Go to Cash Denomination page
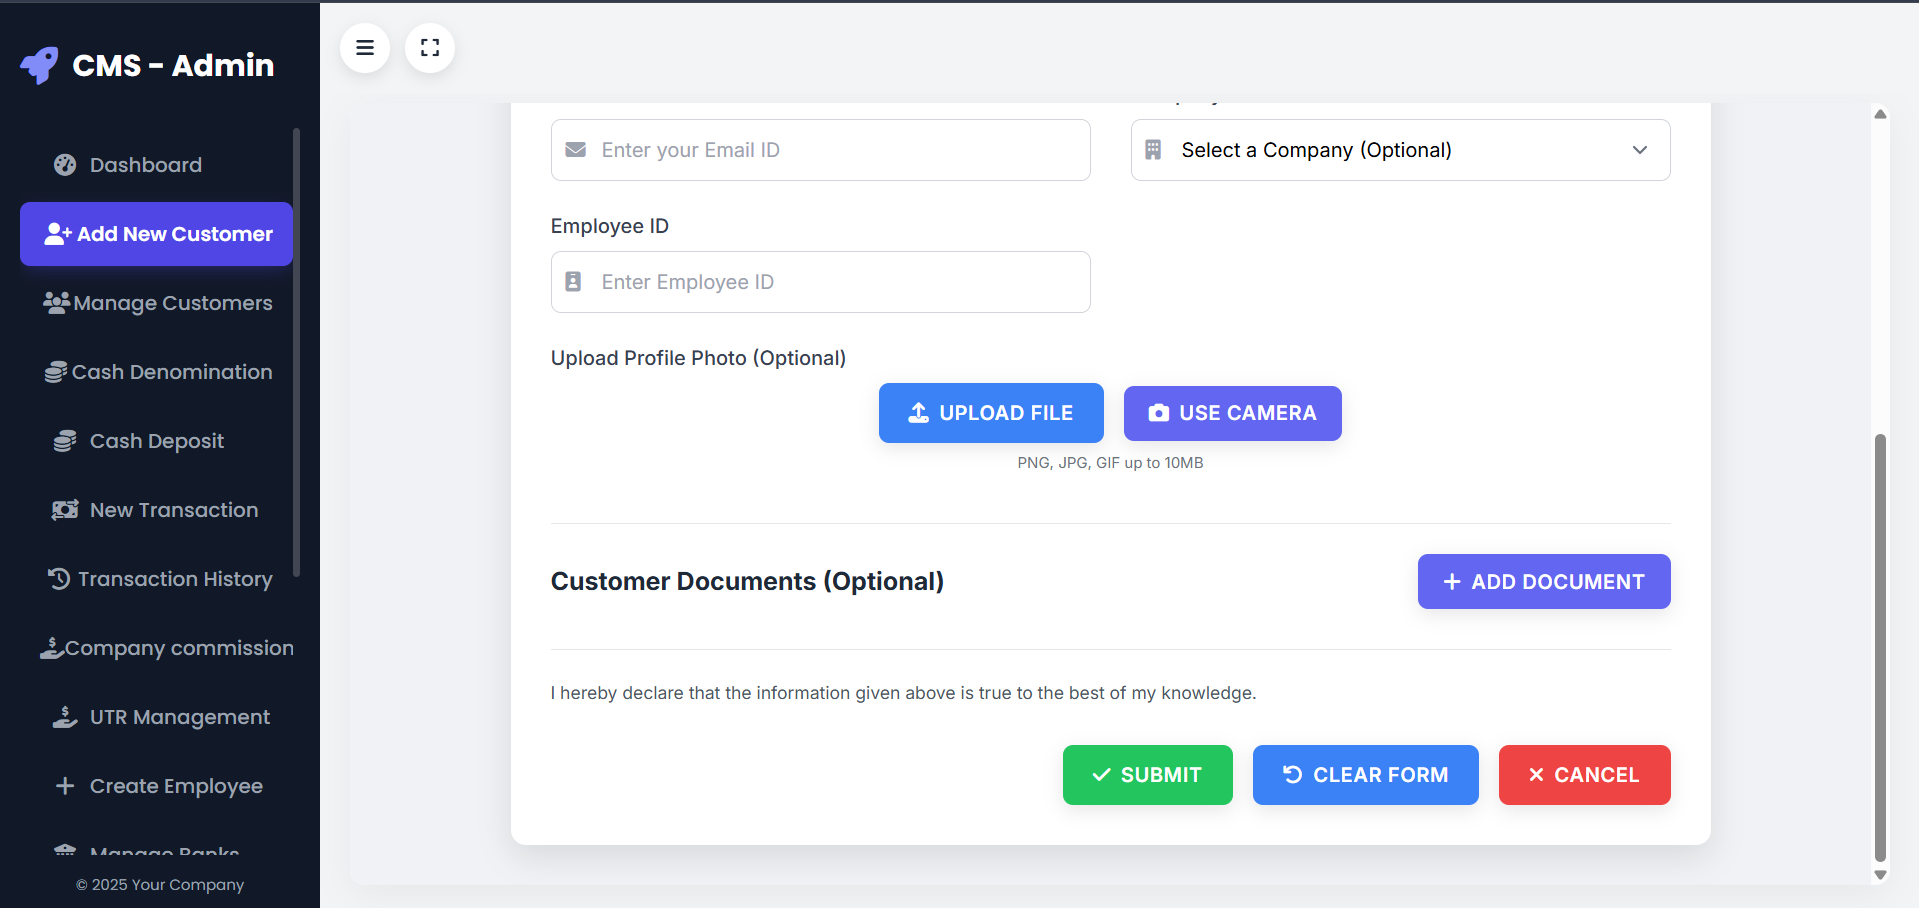1919x908 pixels. tap(158, 372)
